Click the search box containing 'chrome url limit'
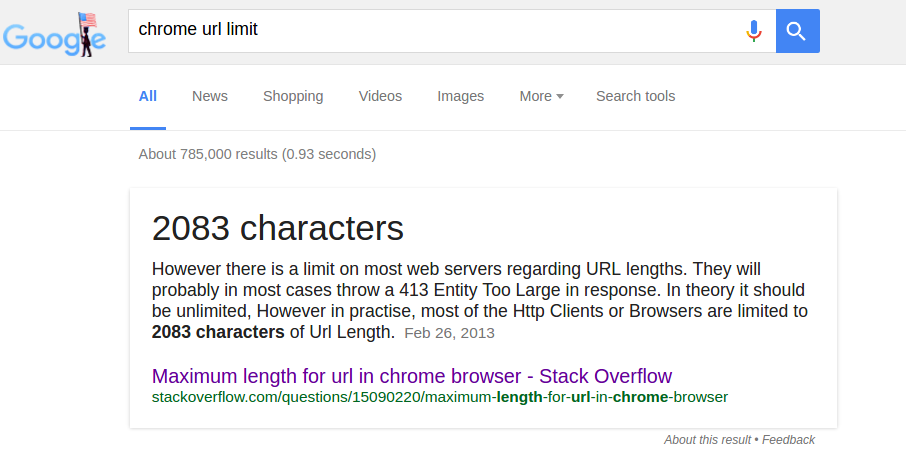Screen dimensions: 906x451 pyautogui.click(x=430, y=30)
